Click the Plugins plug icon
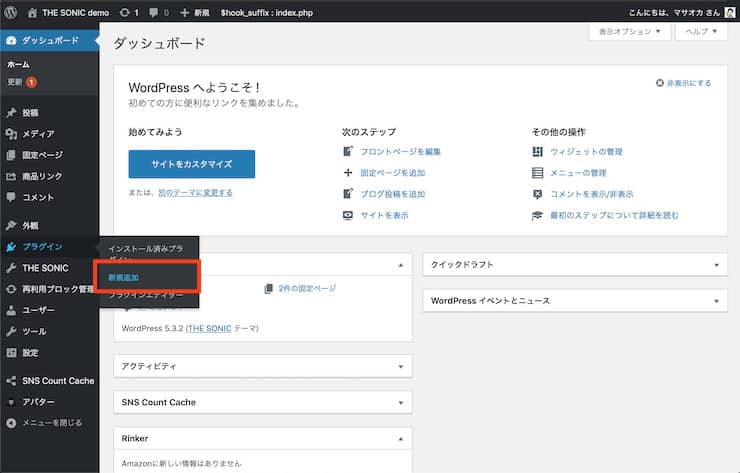Screen dimensions: 740x473 point(11,246)
